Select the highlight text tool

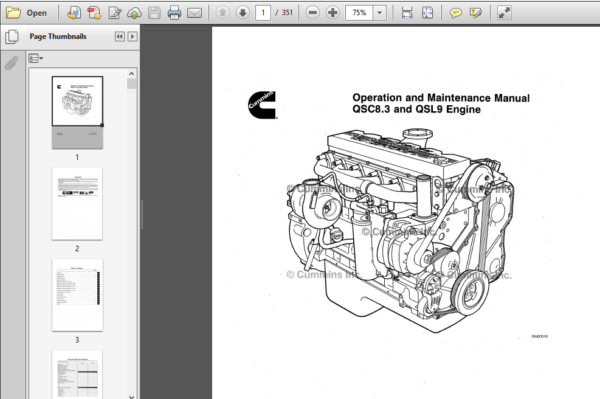click(x=476, y=13)
